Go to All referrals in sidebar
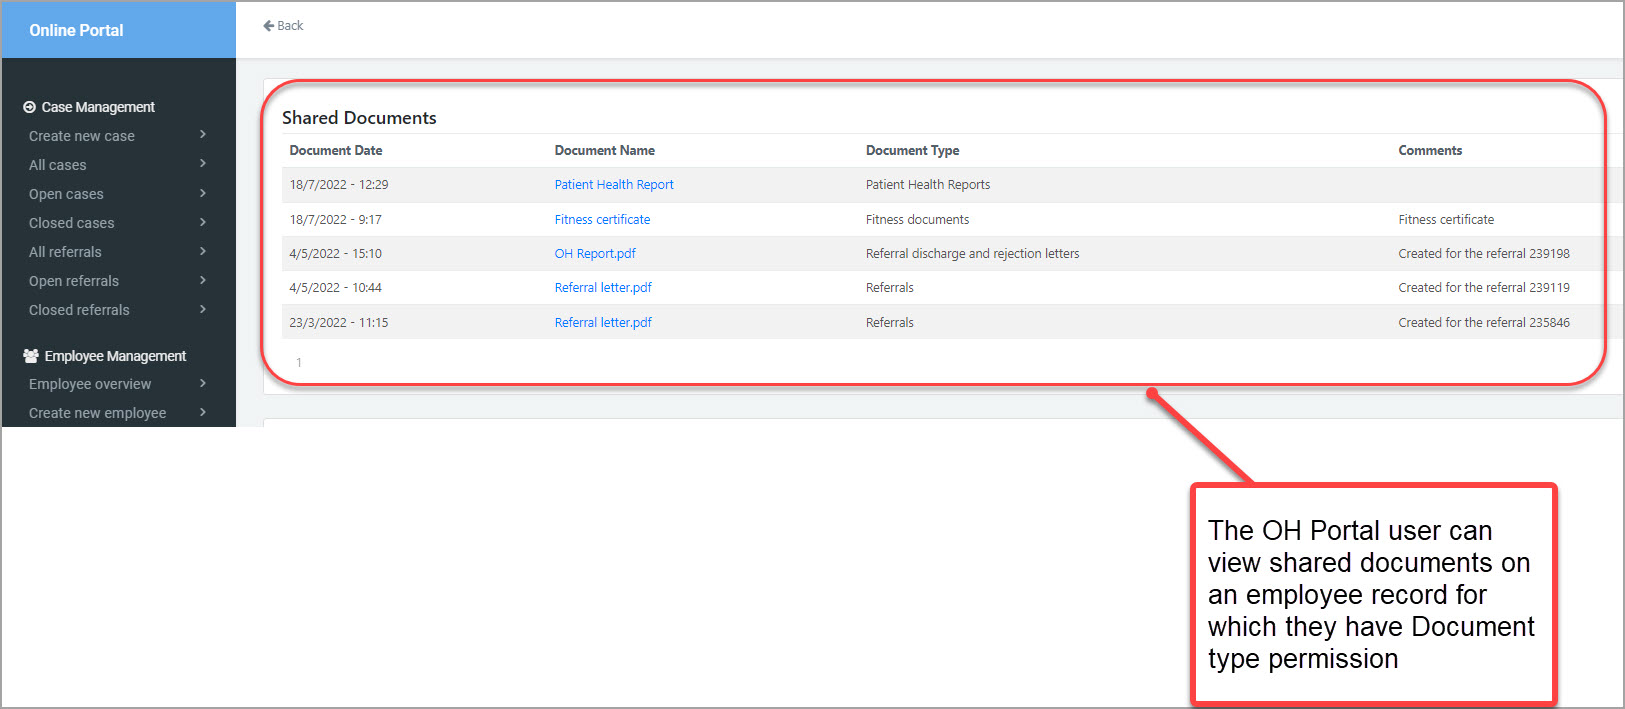The image size is (1625, 709). (65, 252)
